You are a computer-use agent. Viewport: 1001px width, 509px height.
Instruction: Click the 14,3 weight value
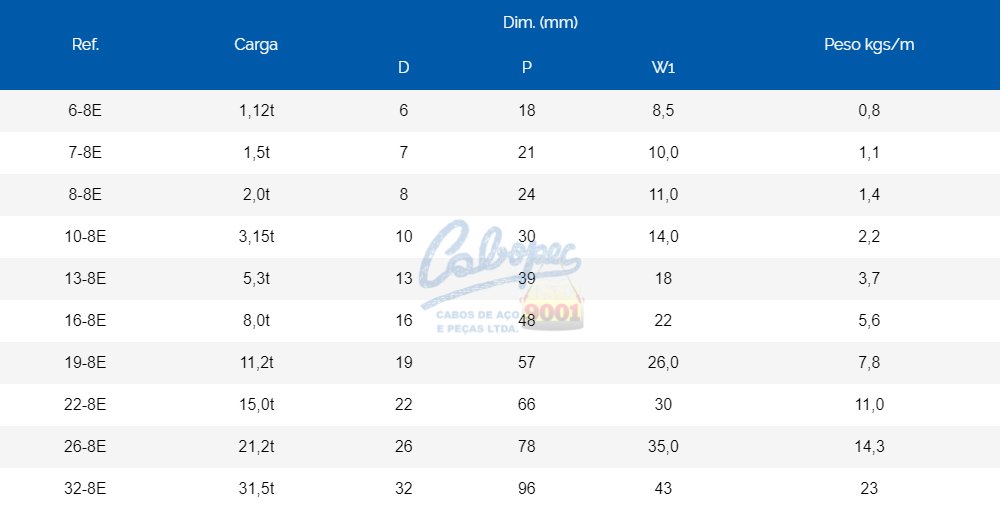(869, 447)
